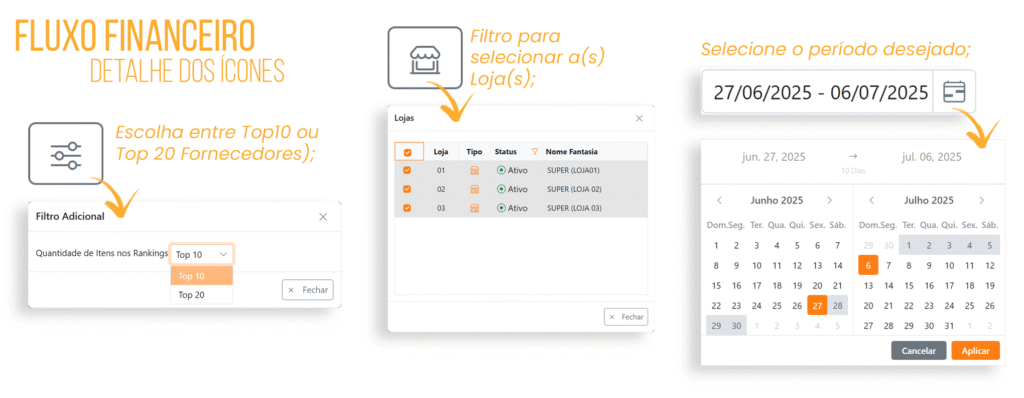Click the Tipo column header
This screenshot has width=1024, height=398.
tap(475, 152)
